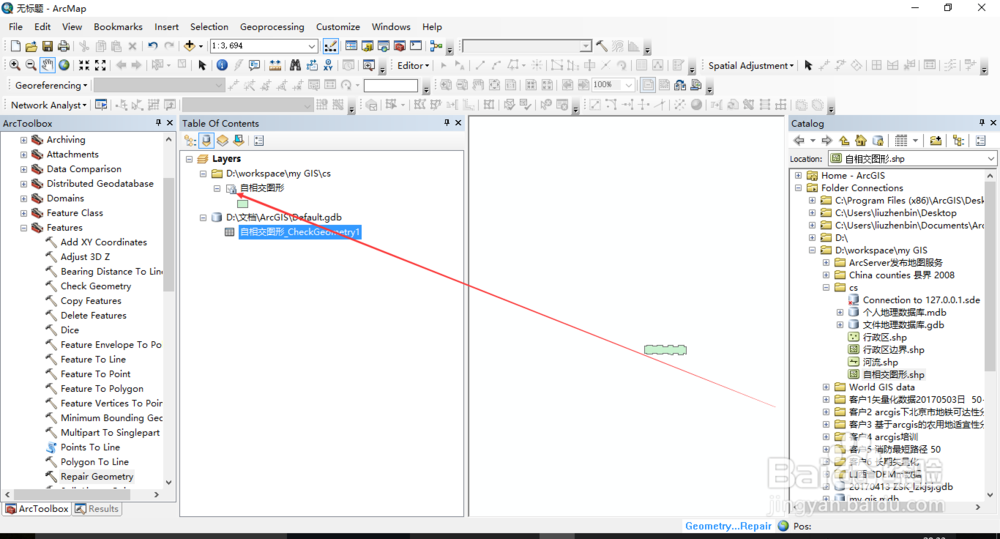
Task: Switch to List By Drawing Order view
Action: pos(190,141)
